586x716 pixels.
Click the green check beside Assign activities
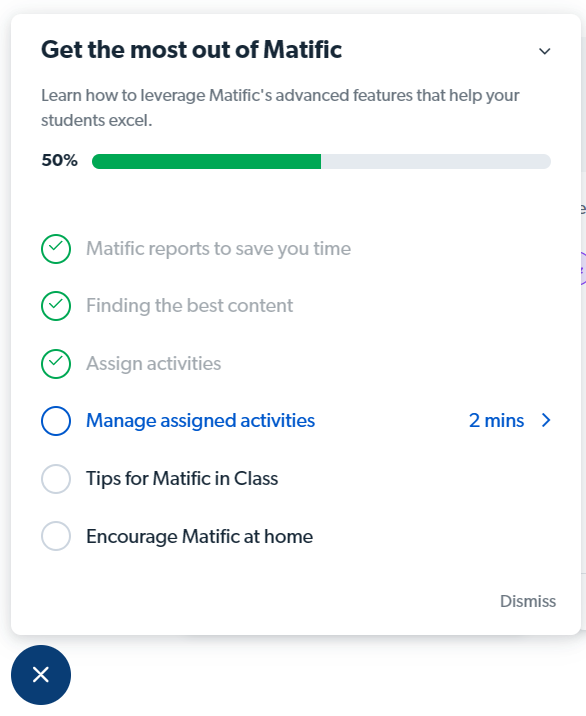tap(56, 364)
